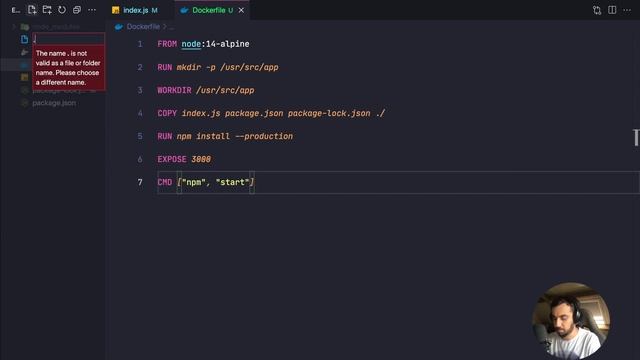Screen dimensions: 640x360
Task: Select the Dockerfile tab
Action: click(x=209, y=10)
